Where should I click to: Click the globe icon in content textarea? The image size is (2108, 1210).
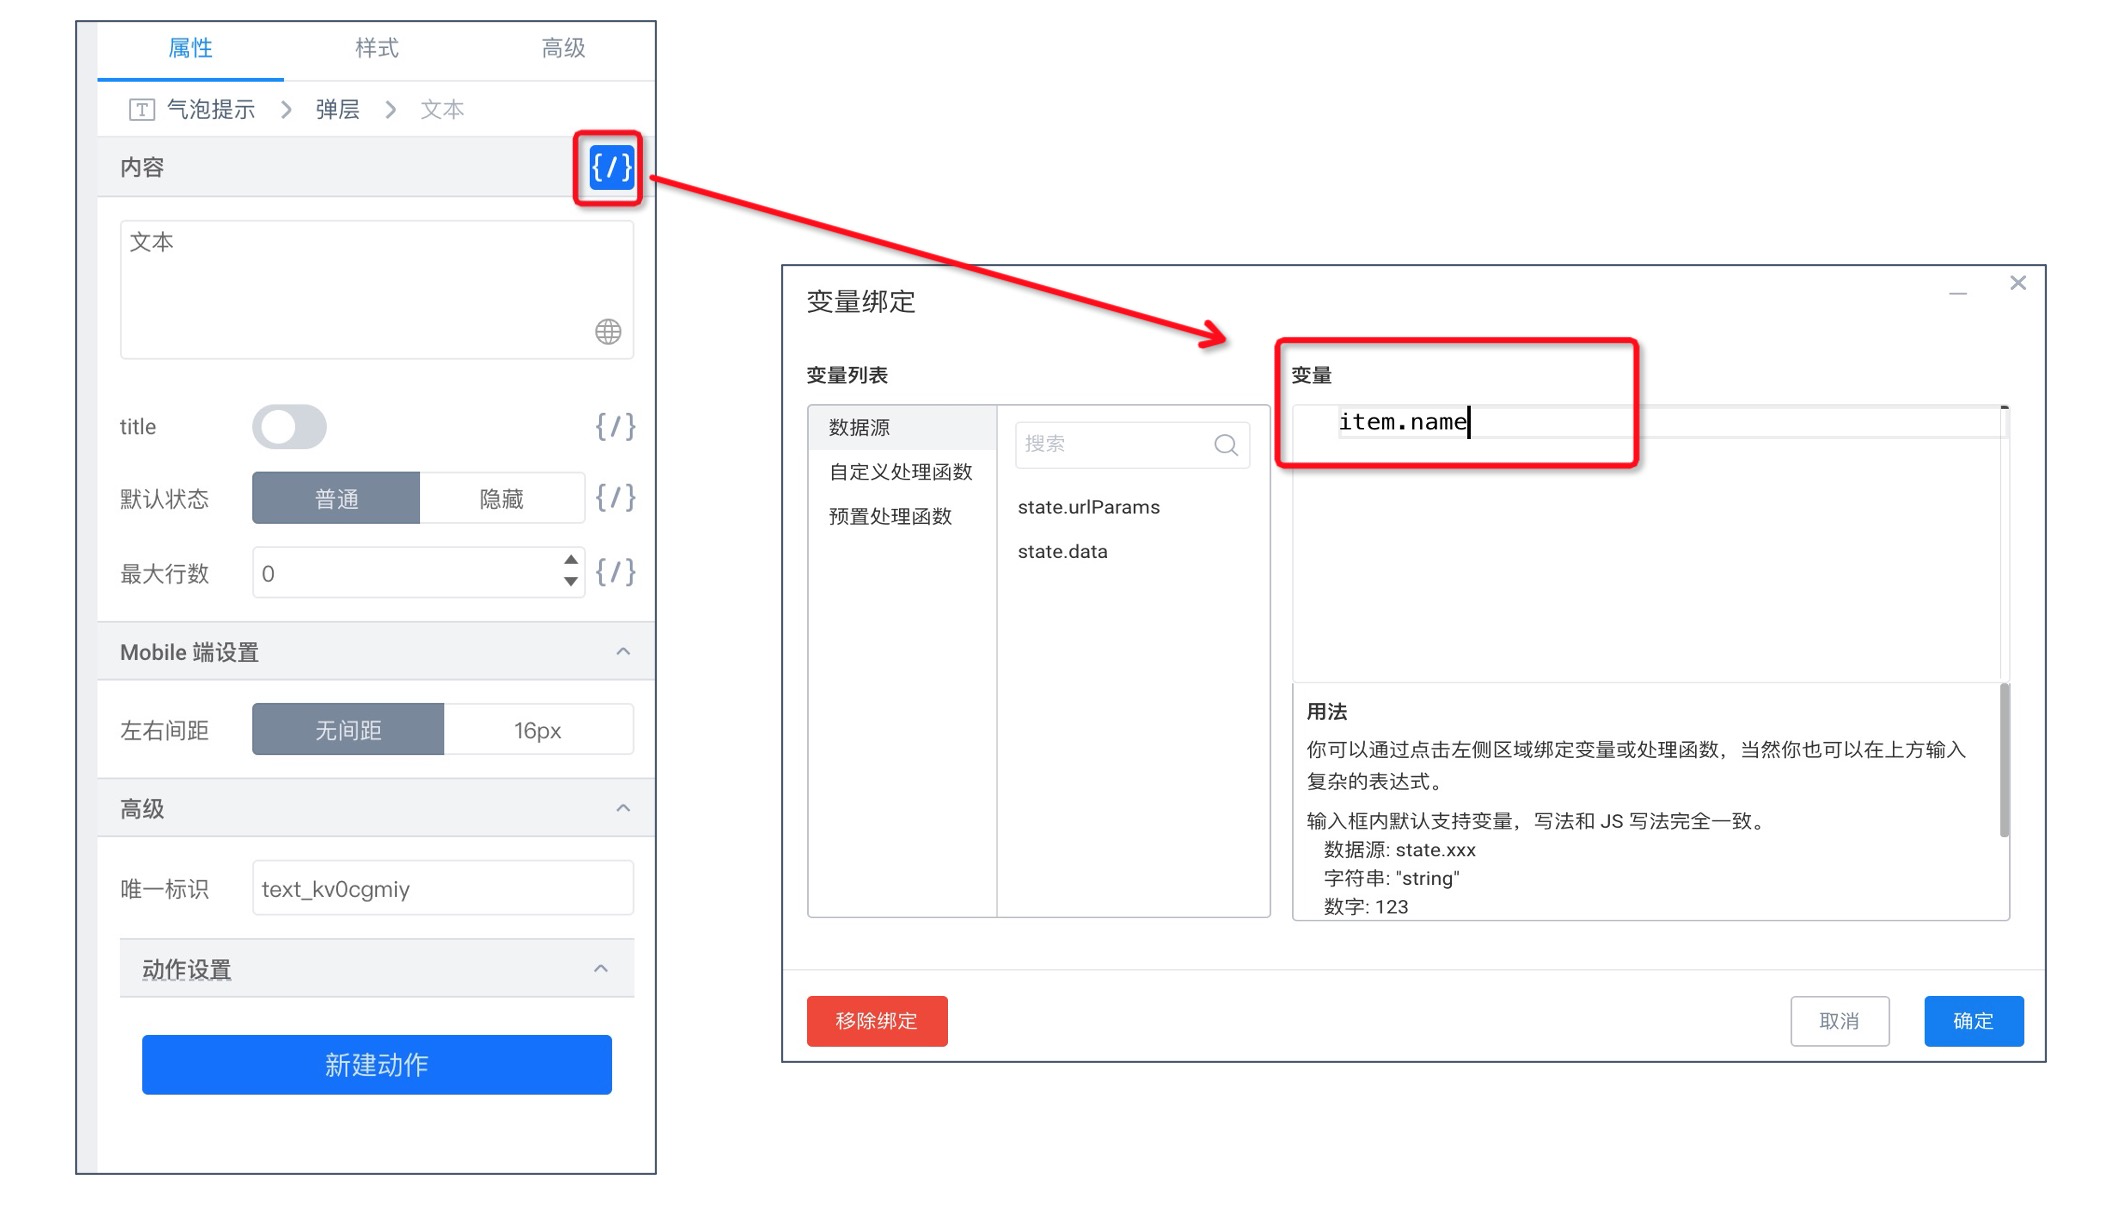[608, 332]
